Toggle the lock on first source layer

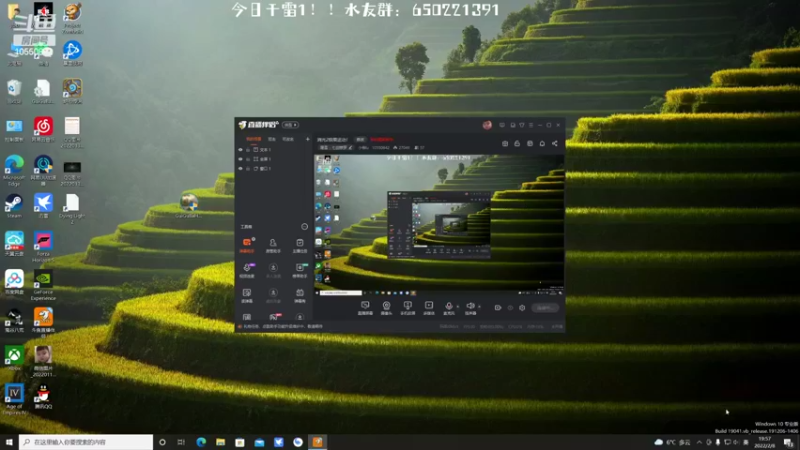pos(248,149)
